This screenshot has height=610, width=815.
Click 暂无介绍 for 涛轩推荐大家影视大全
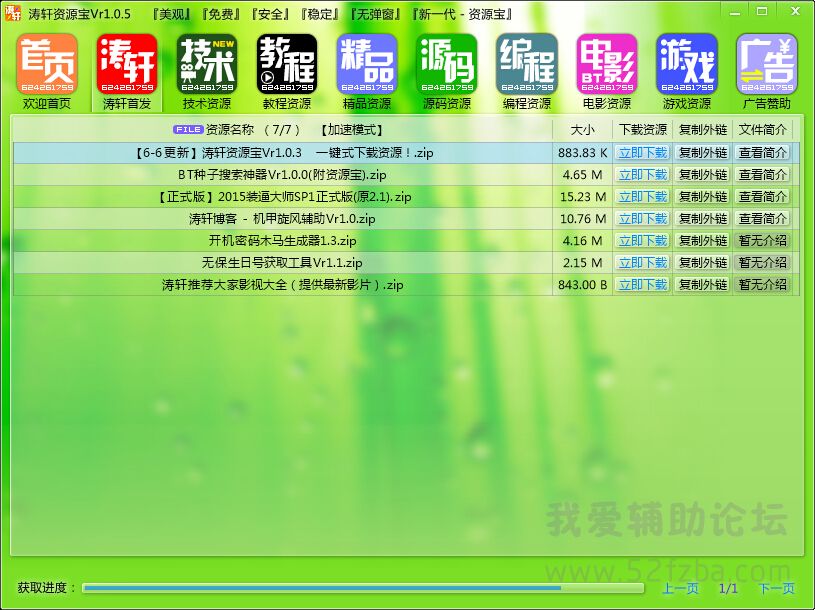(763, 285)
